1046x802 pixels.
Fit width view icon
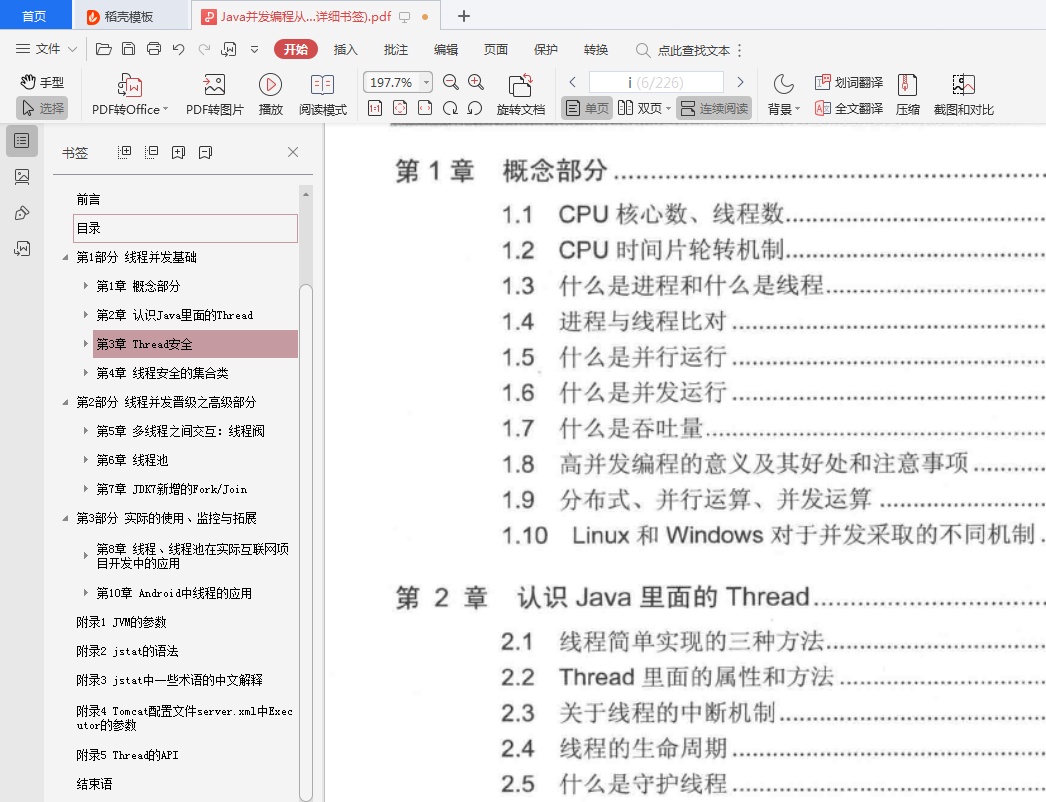pos(425,108)
